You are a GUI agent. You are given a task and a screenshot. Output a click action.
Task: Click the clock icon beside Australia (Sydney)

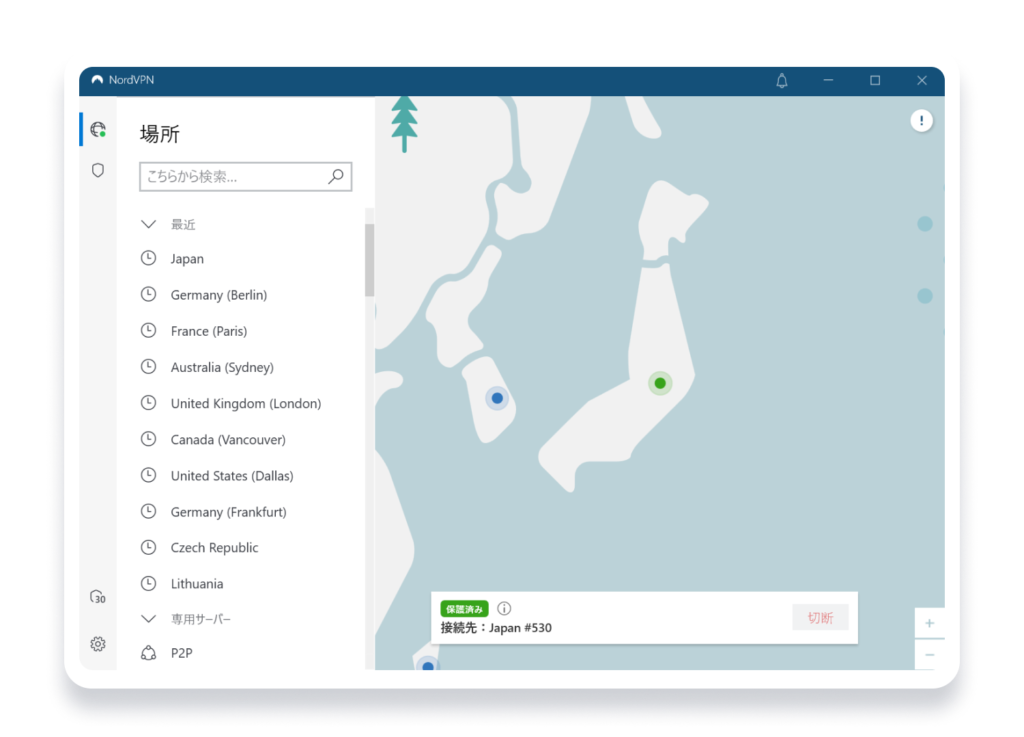(x=149, y=367)
